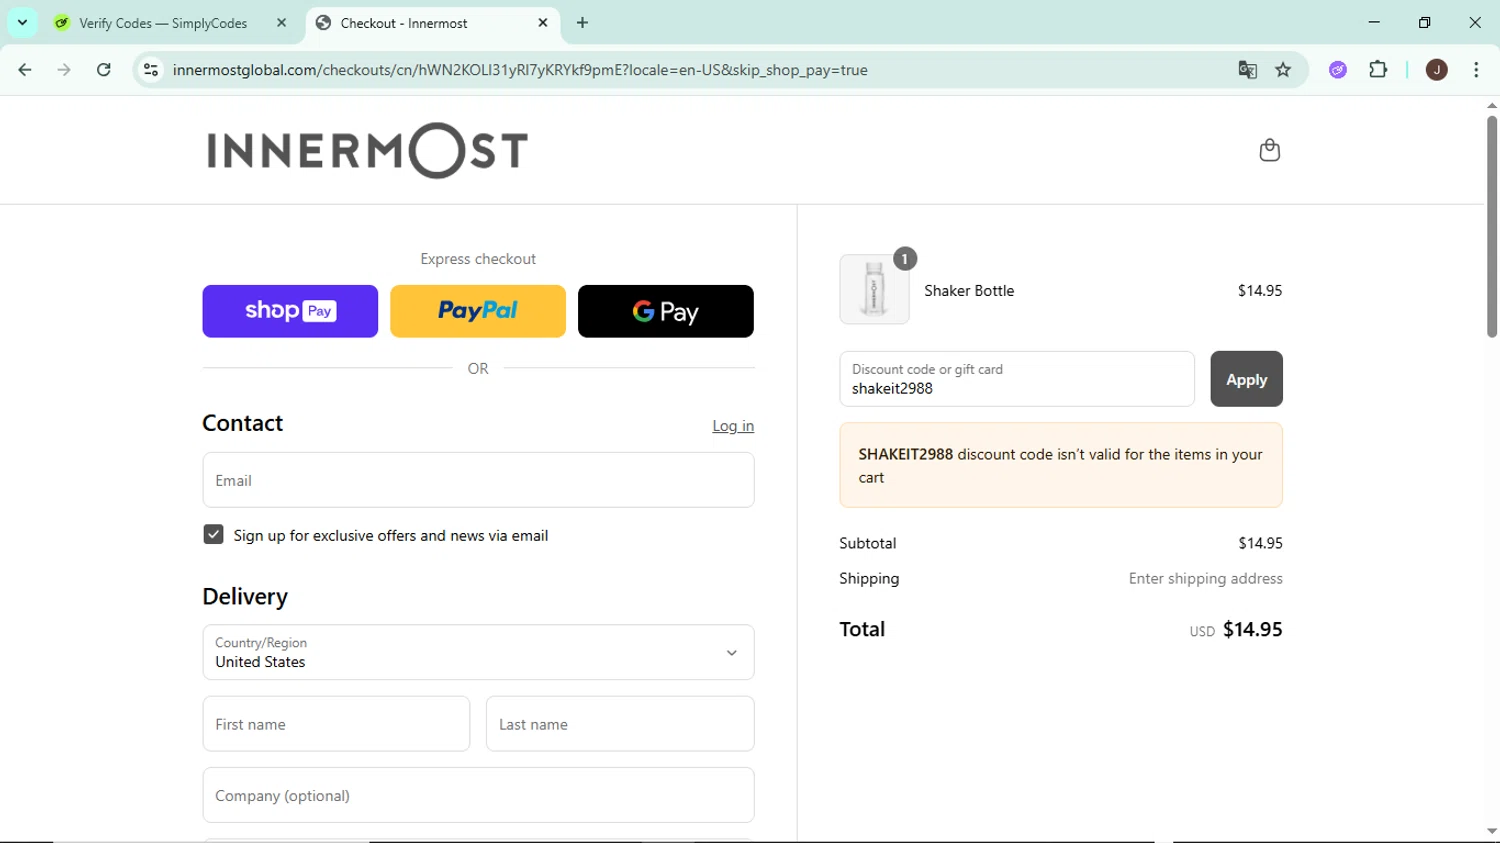Click the Company (optional) field
Image resolution: width=1500 pixels, height=843 pixels.
[x=478, y=795]
